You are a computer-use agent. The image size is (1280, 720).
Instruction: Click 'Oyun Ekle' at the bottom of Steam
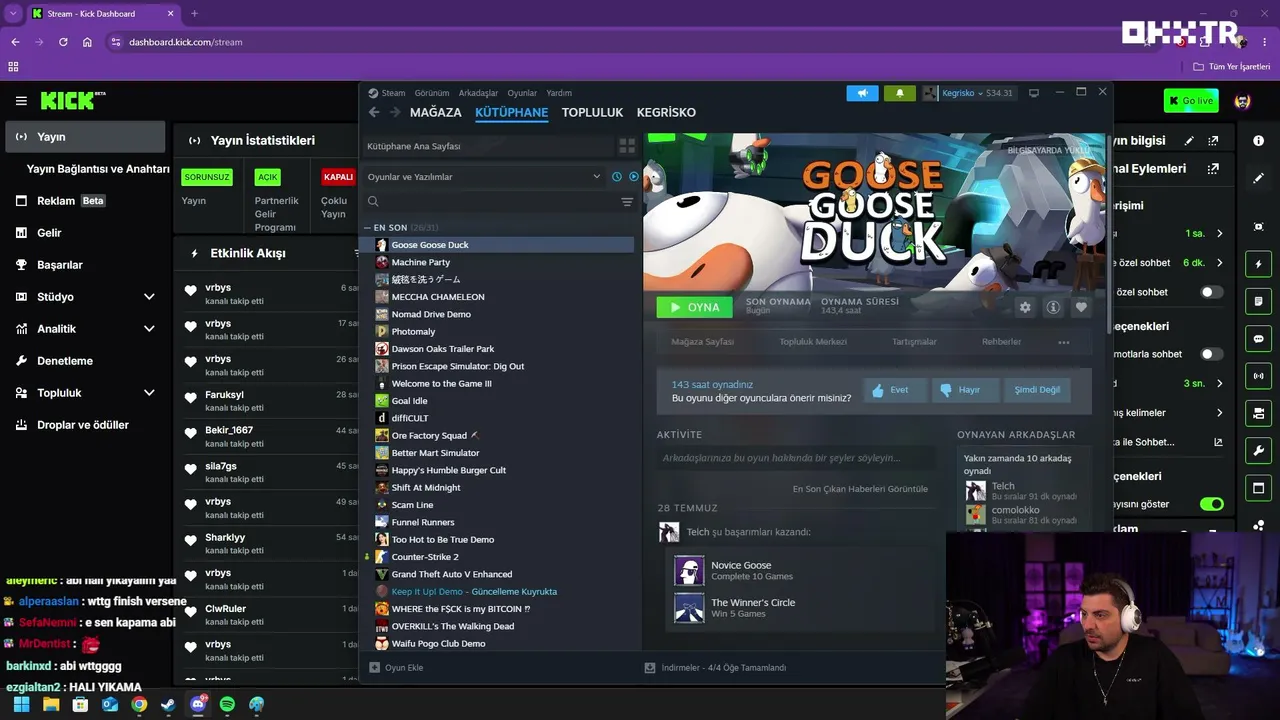396,667
